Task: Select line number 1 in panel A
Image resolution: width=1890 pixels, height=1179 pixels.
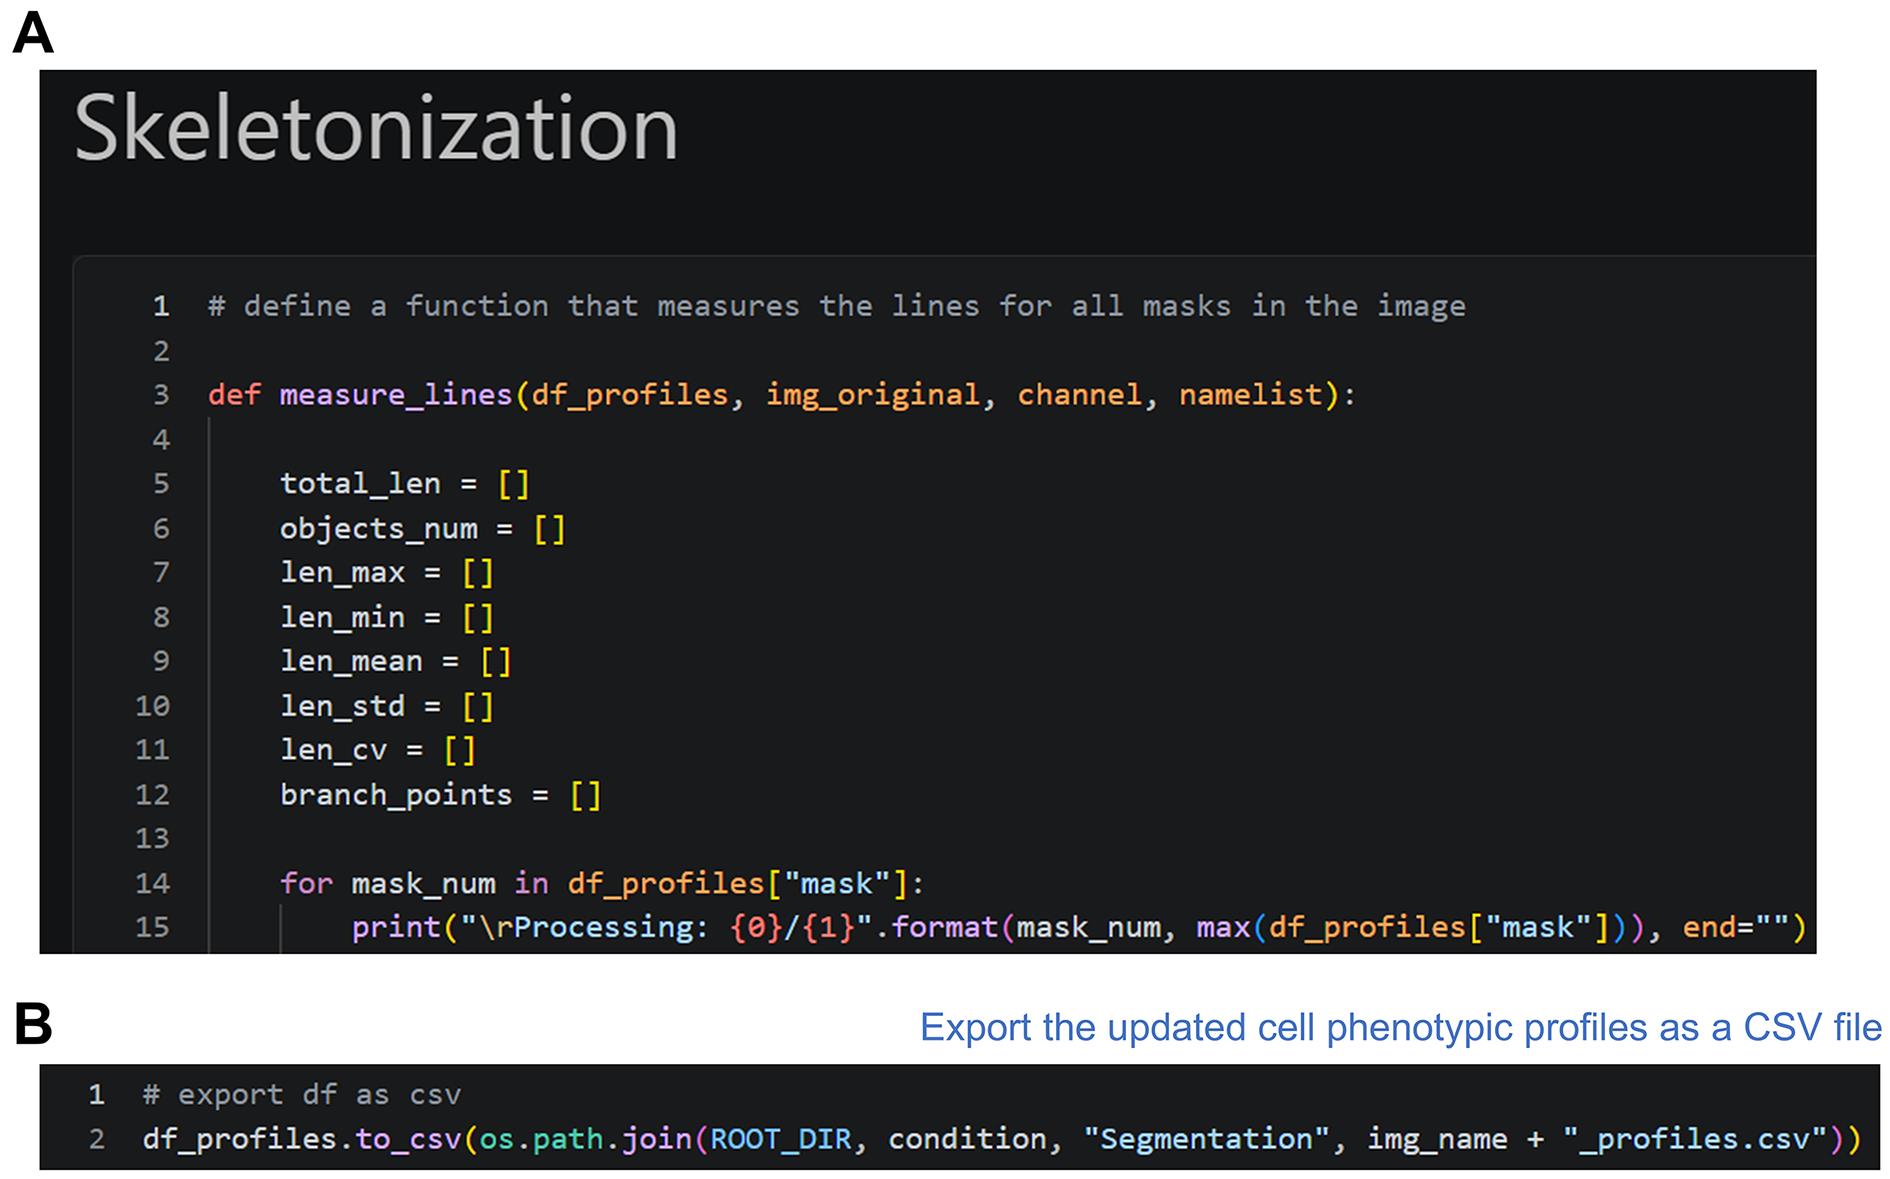Action: pyautogui.click(x=161, y=306)
